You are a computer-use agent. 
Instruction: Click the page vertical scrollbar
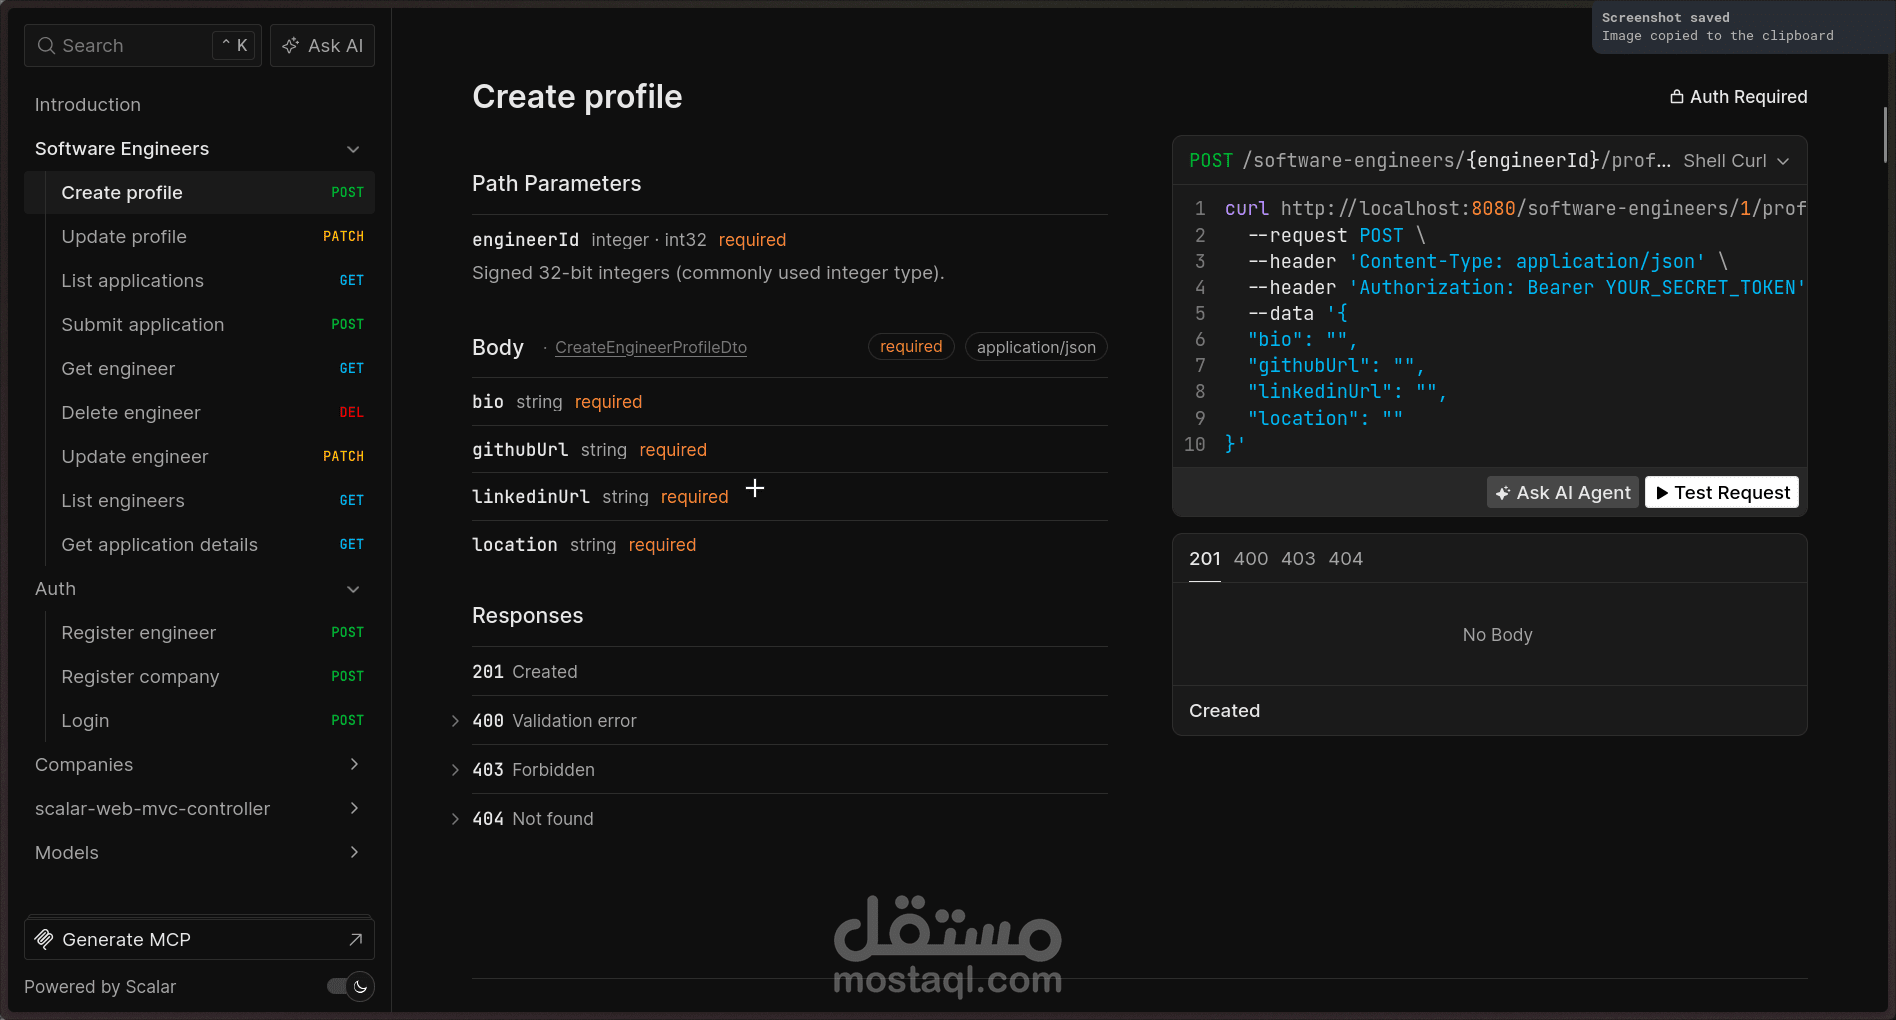pos(1885,135)
